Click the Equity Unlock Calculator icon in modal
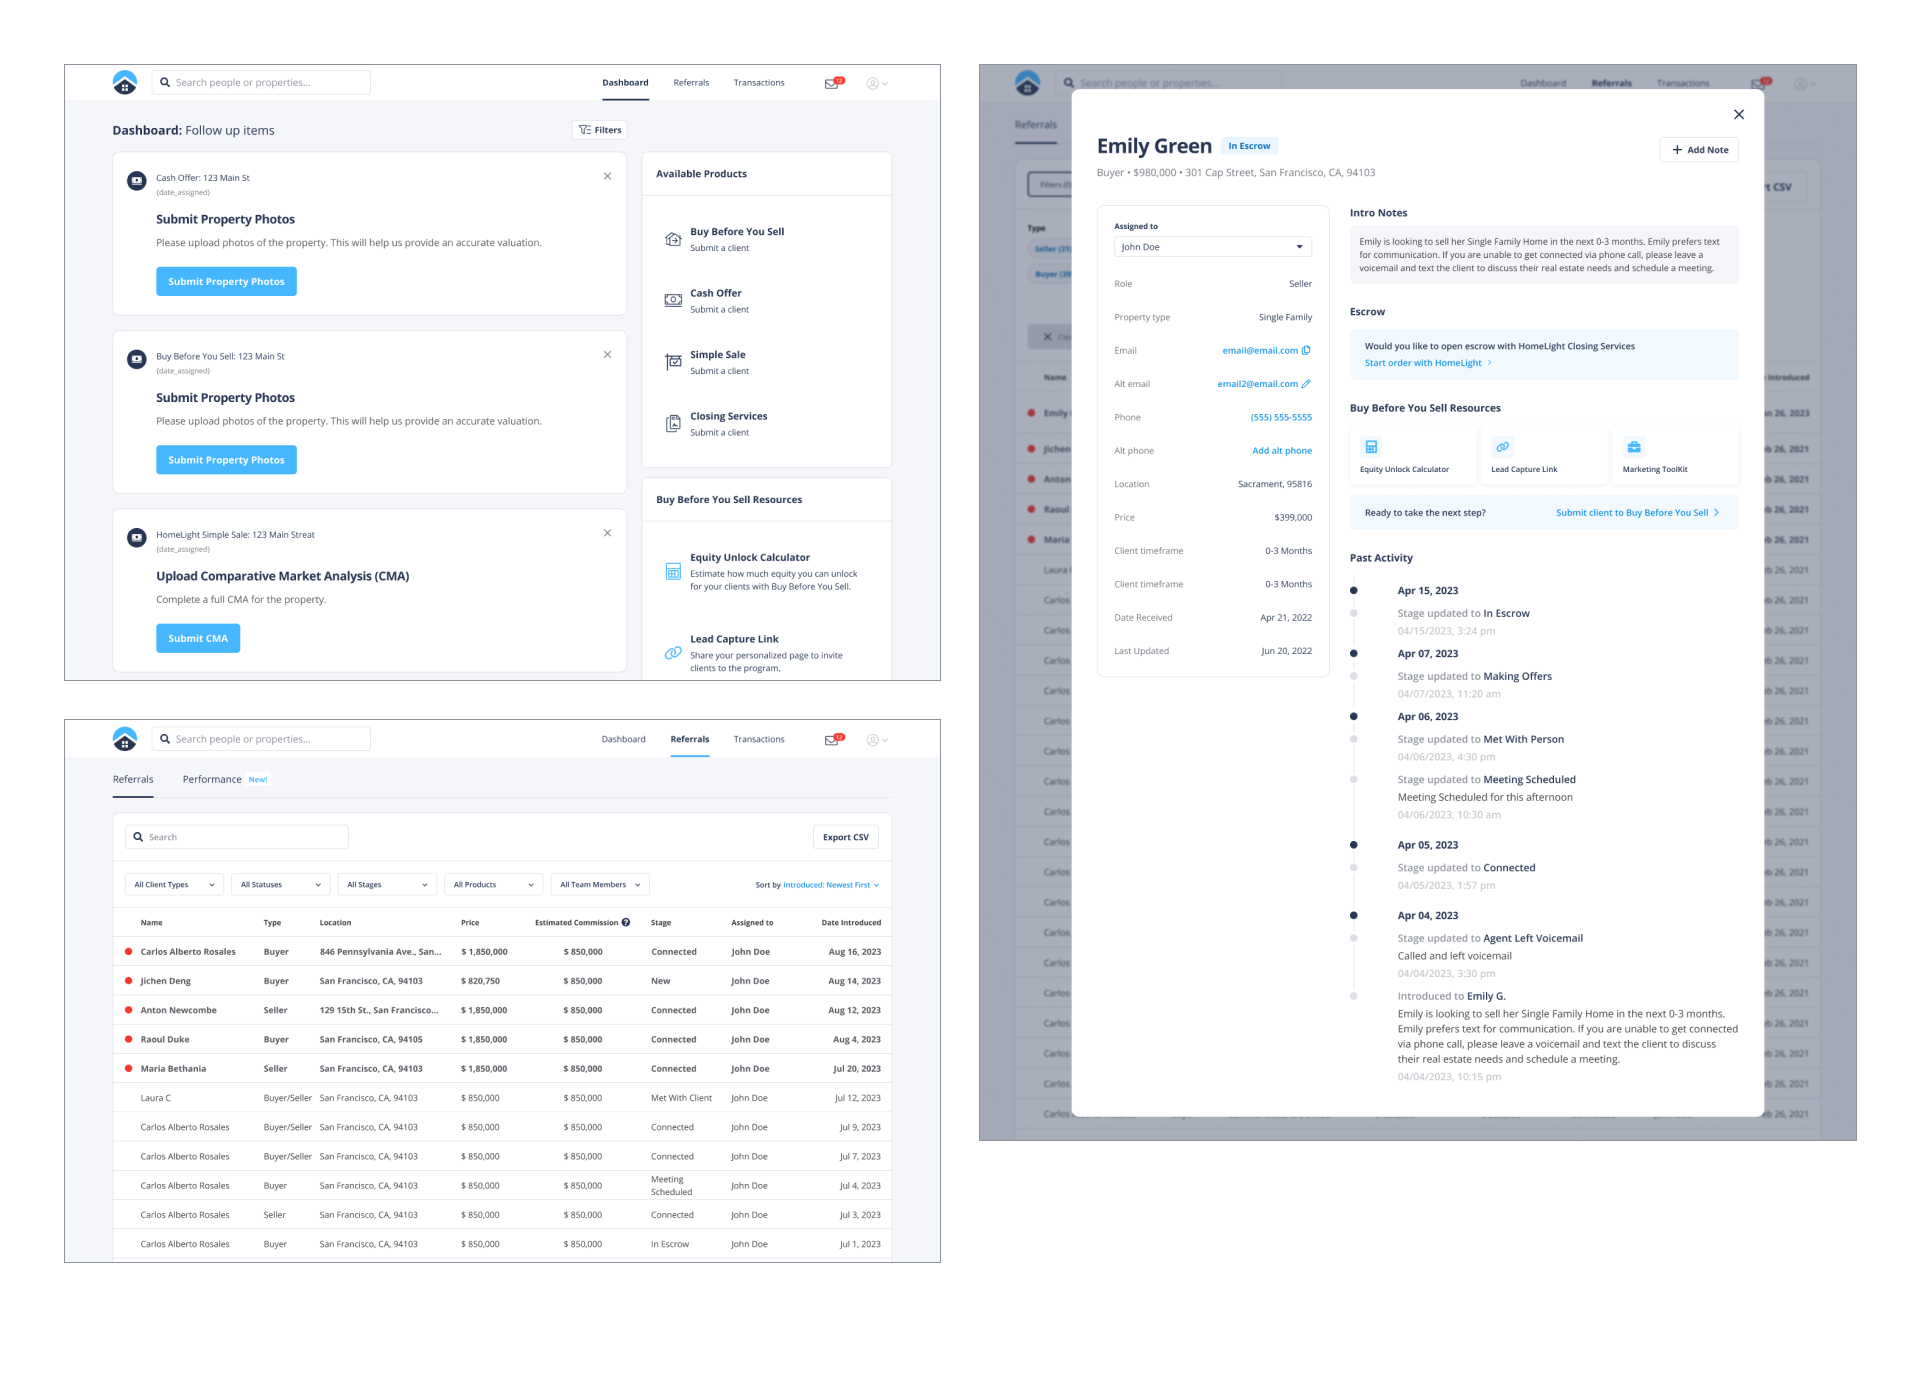 tap(1371, 447)
